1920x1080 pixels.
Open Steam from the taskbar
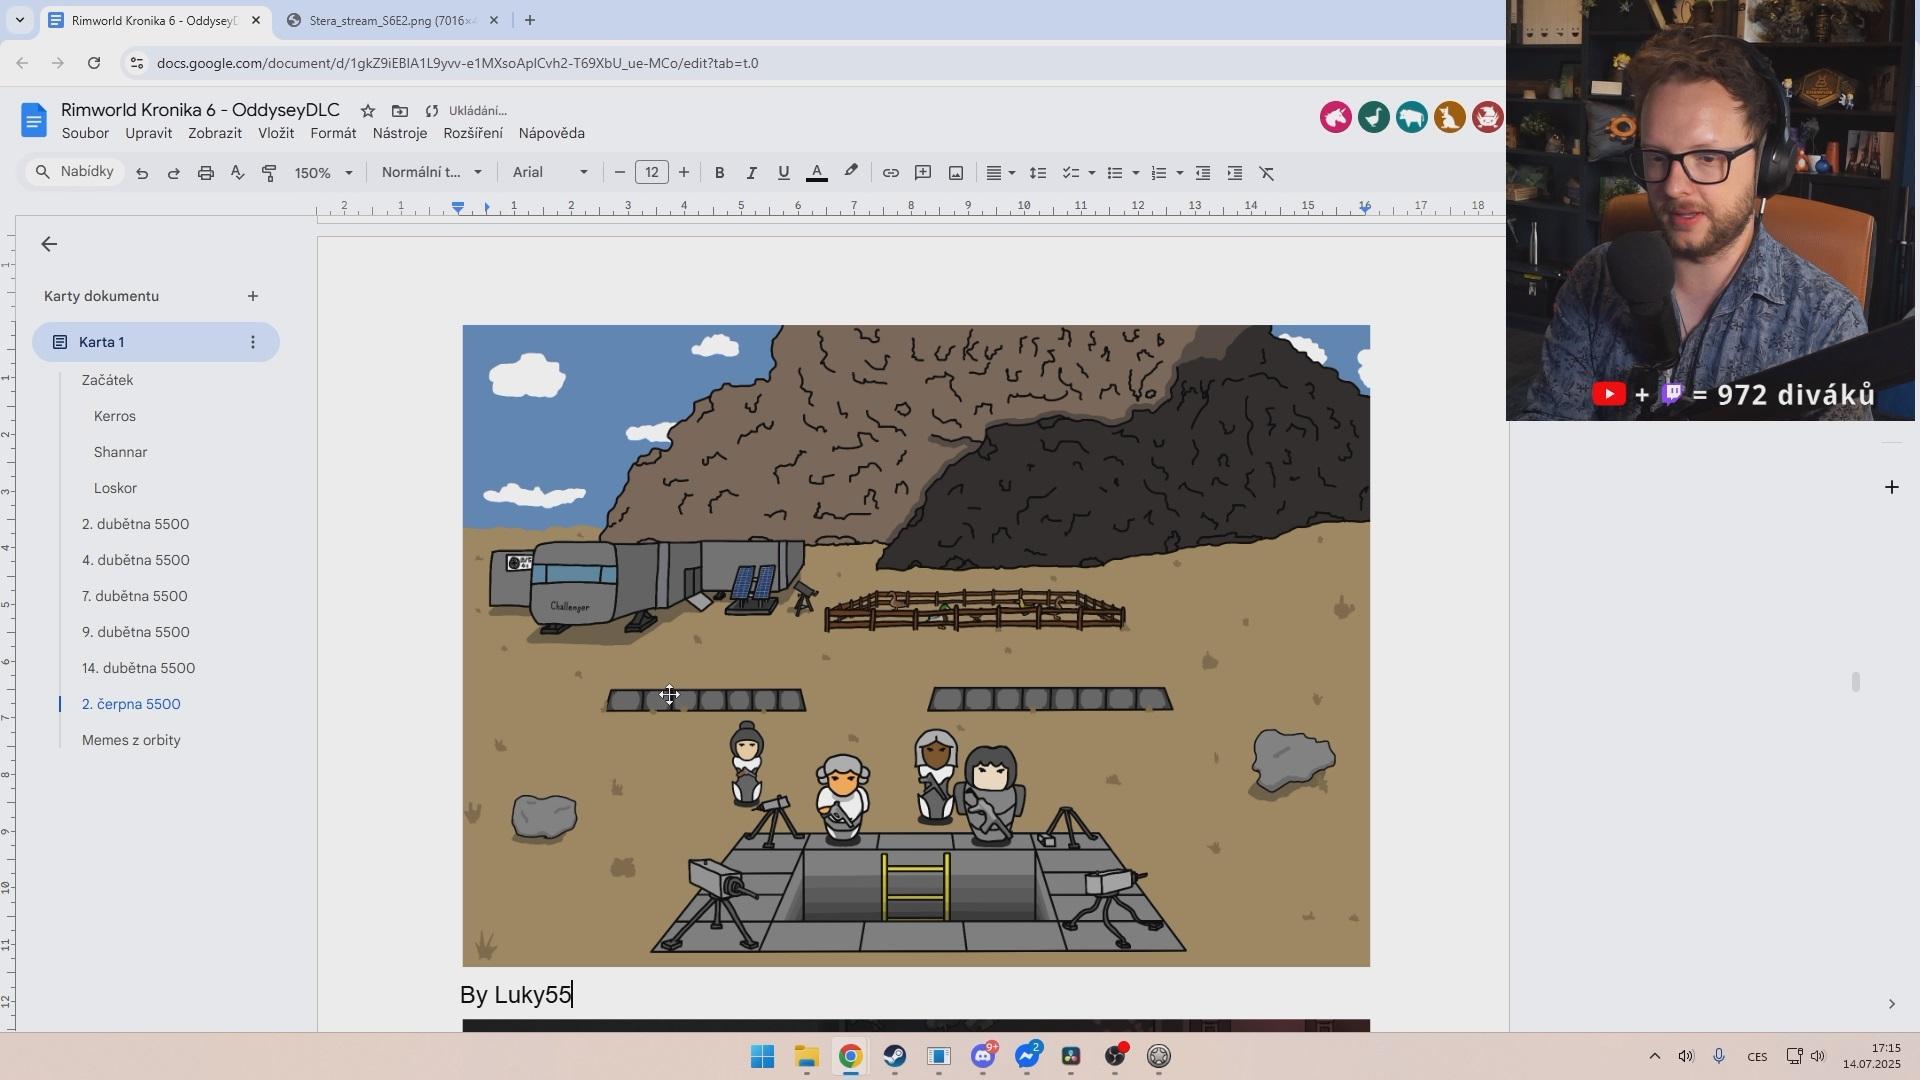point(895,1056)
